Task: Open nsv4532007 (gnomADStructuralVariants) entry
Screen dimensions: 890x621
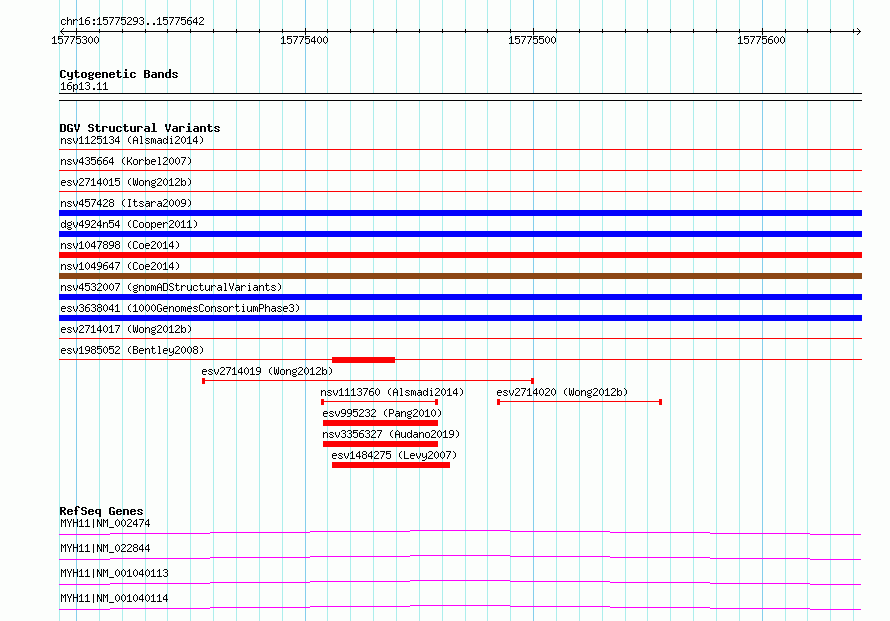Action: pos(171,287)
